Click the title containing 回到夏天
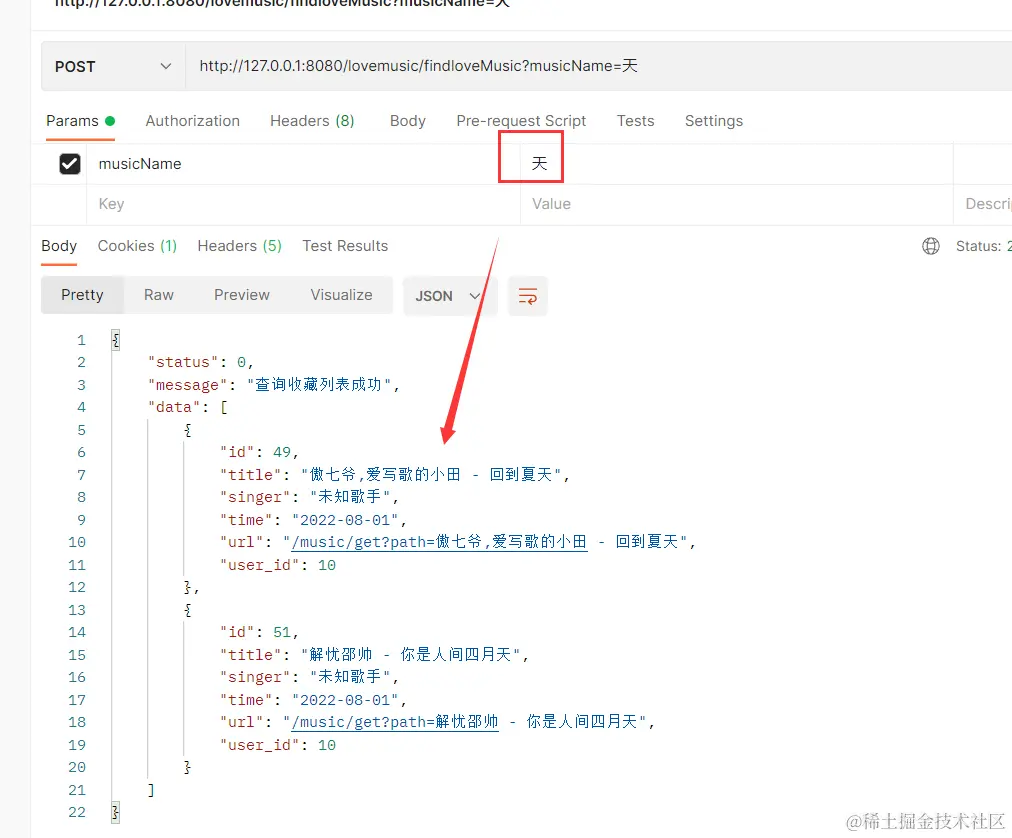1012x838 pixels. [431, 475]
